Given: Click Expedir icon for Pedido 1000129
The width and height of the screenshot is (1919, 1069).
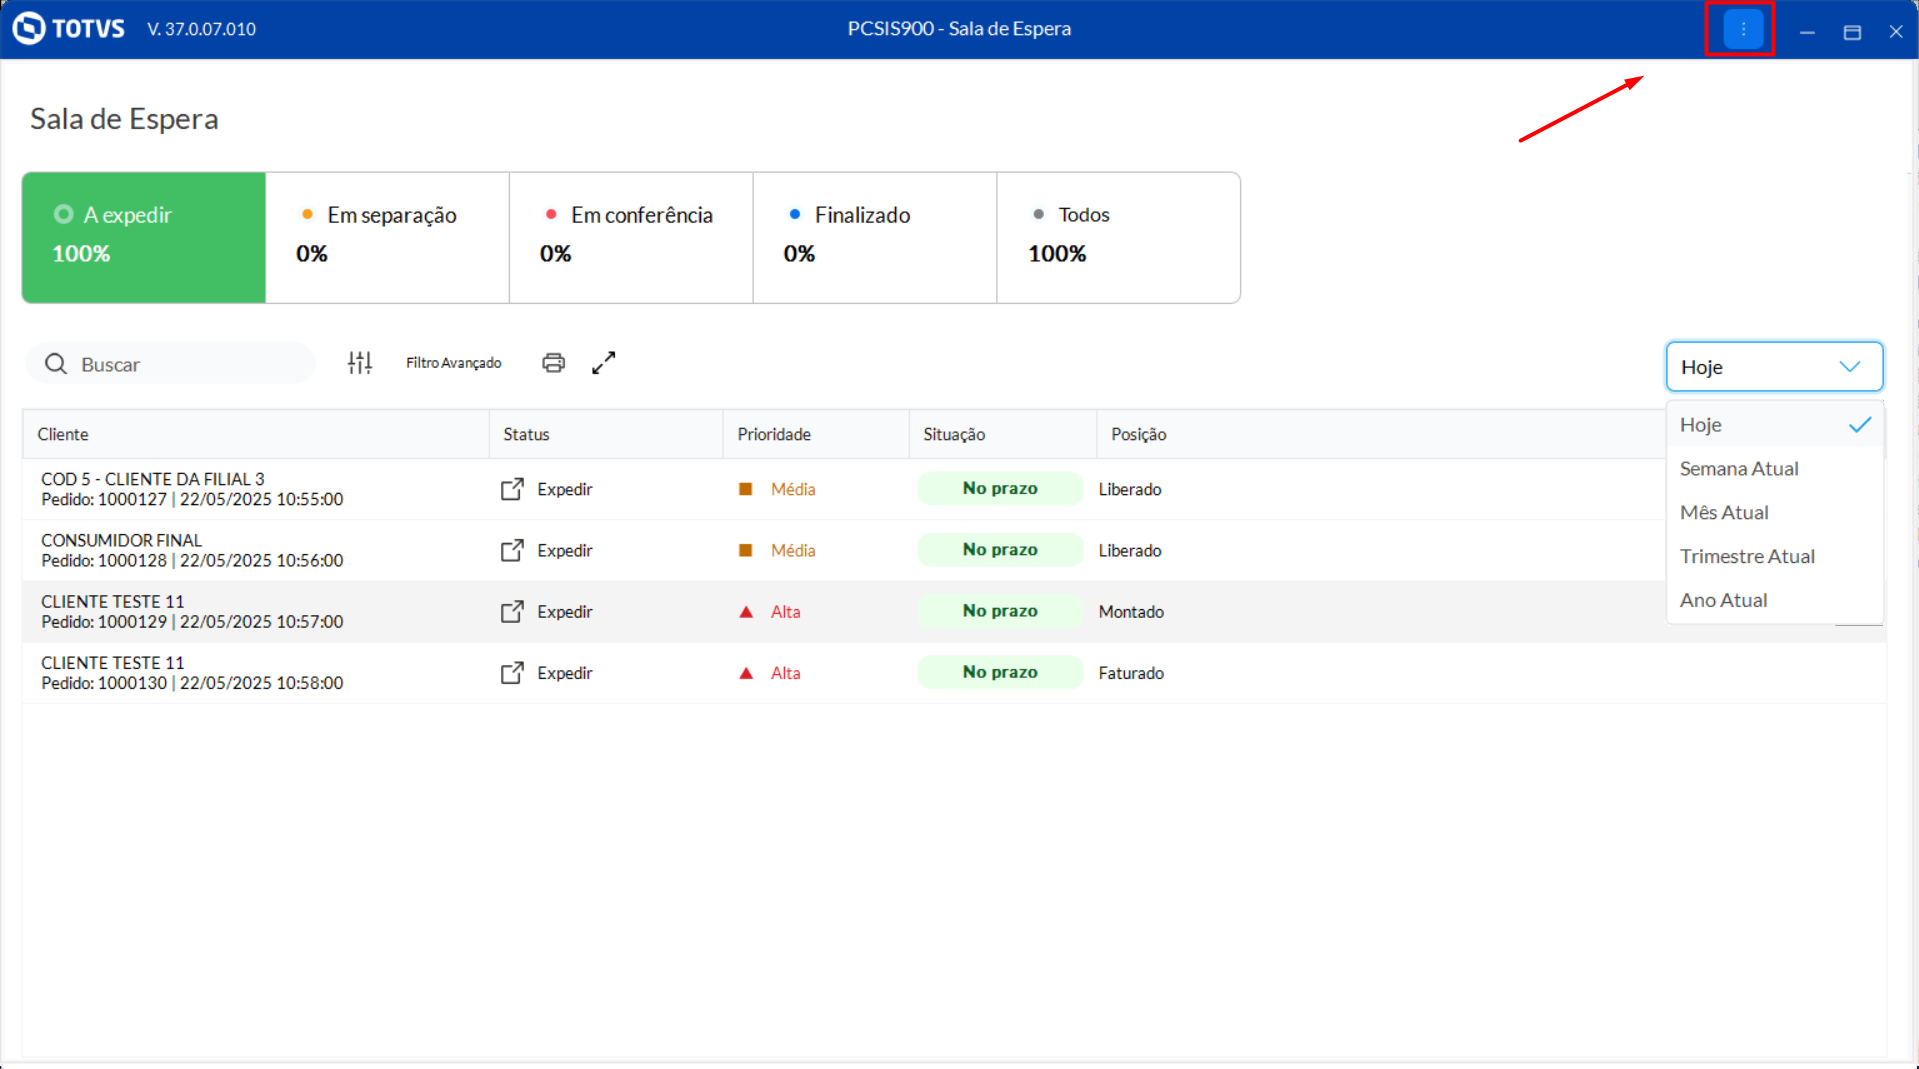Looking at the screenshot, I should point(512,612).
